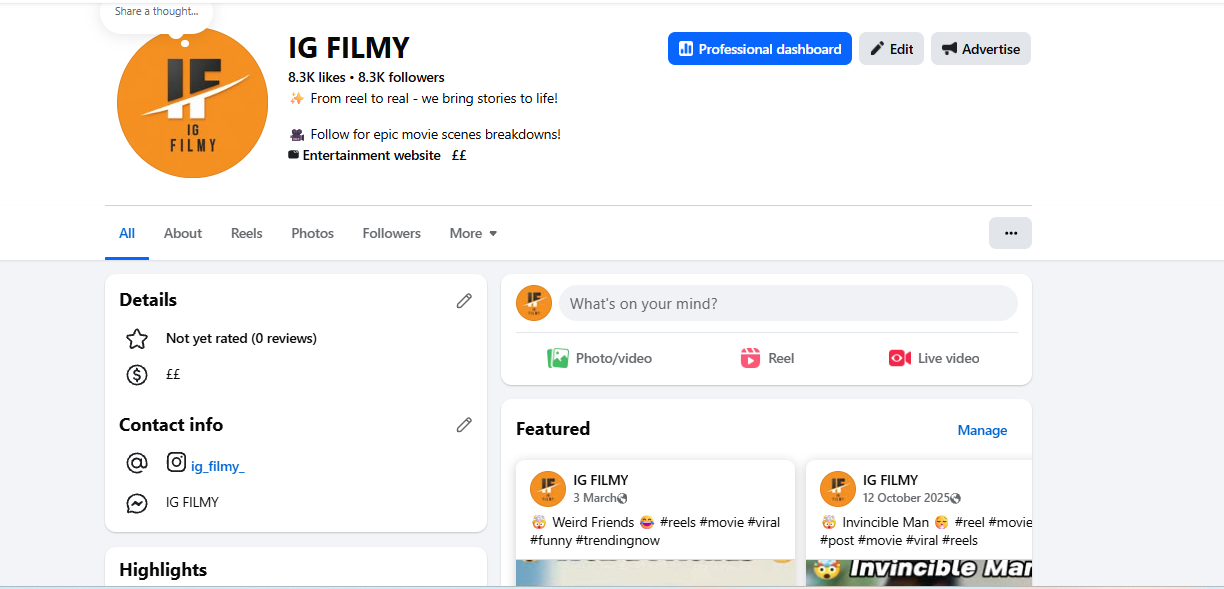
Task: Click the What's on your mind field
Action: pyautogui.click(x=788, y=303)
